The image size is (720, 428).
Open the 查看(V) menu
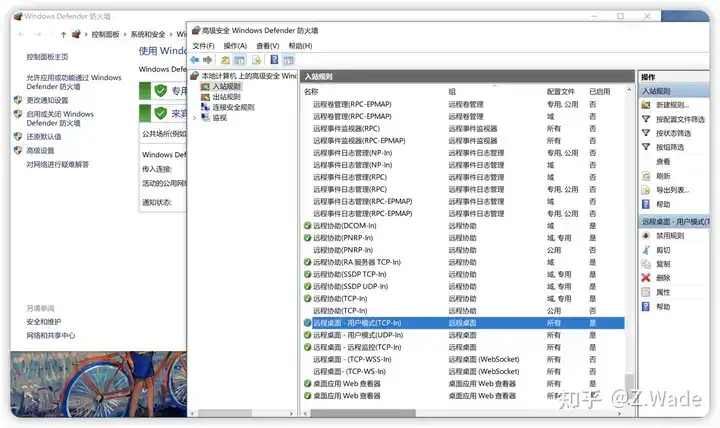point(268,45)
